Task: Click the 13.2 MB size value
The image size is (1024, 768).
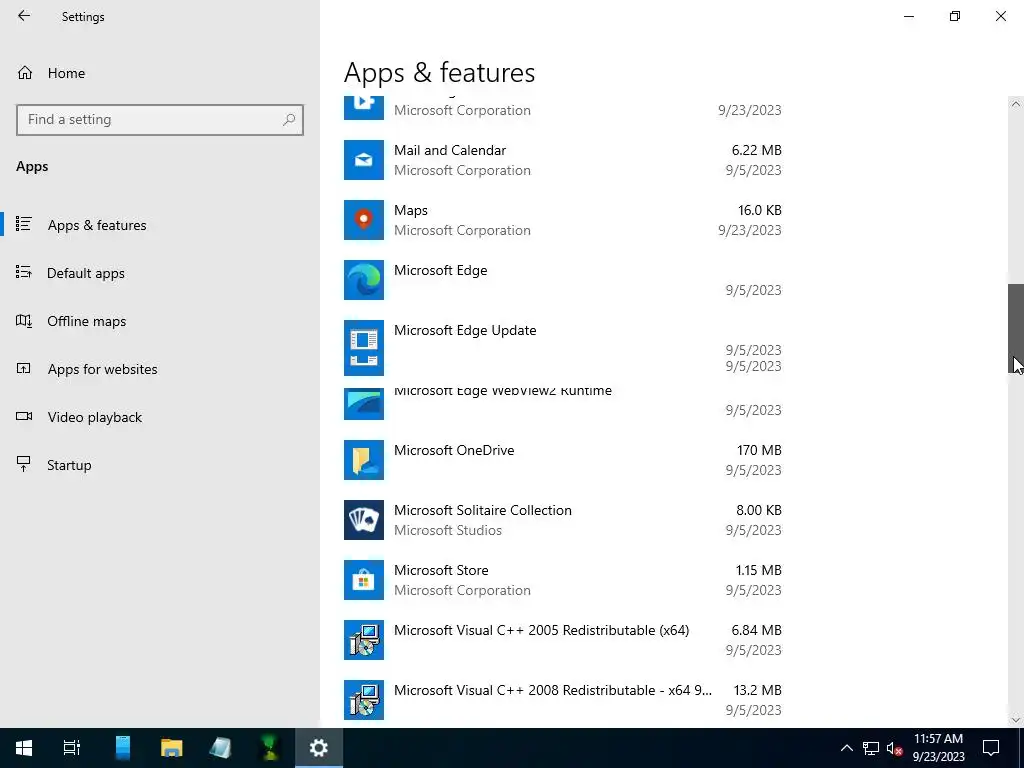Action: coord(758,691)
